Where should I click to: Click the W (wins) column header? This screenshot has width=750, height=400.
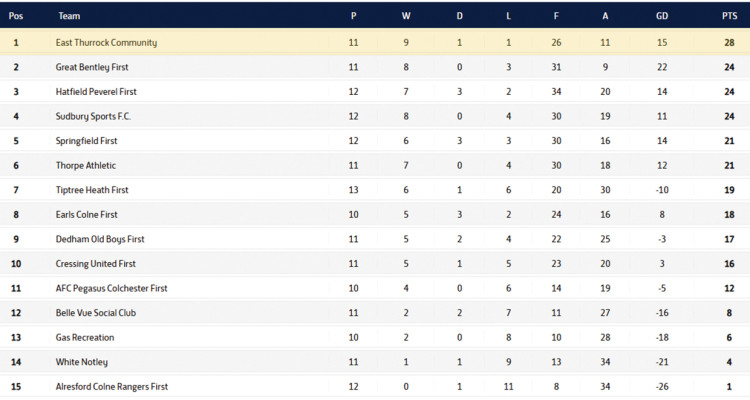tap(405, 16)
